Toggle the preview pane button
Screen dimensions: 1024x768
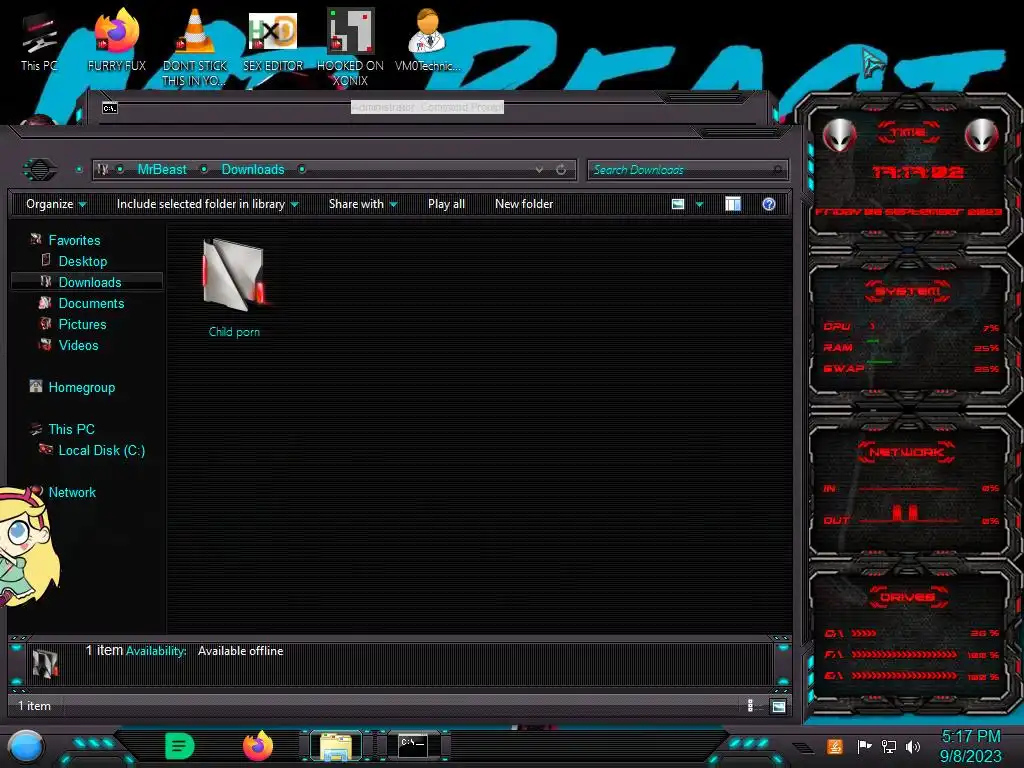733,204
